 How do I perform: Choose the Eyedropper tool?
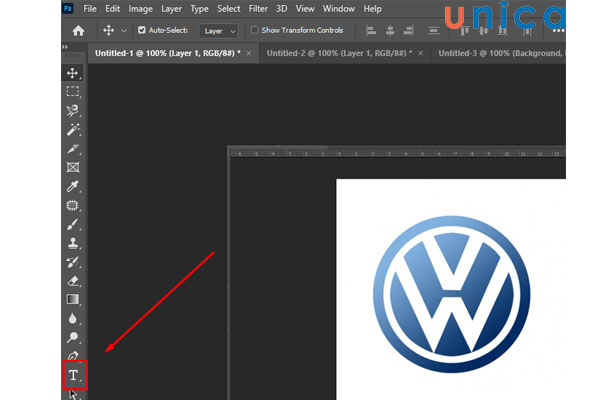[73, 186]
